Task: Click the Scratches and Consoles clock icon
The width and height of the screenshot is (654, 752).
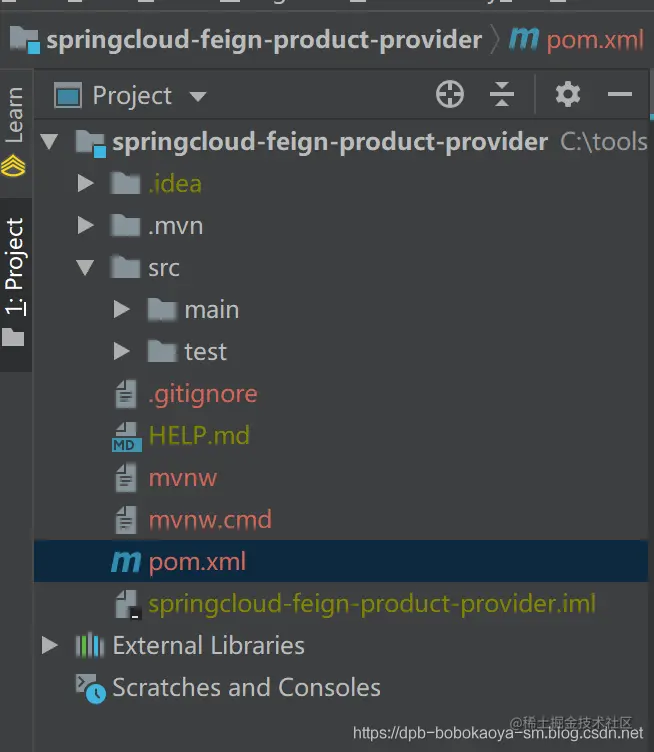Action: click(x=91, y=689)
